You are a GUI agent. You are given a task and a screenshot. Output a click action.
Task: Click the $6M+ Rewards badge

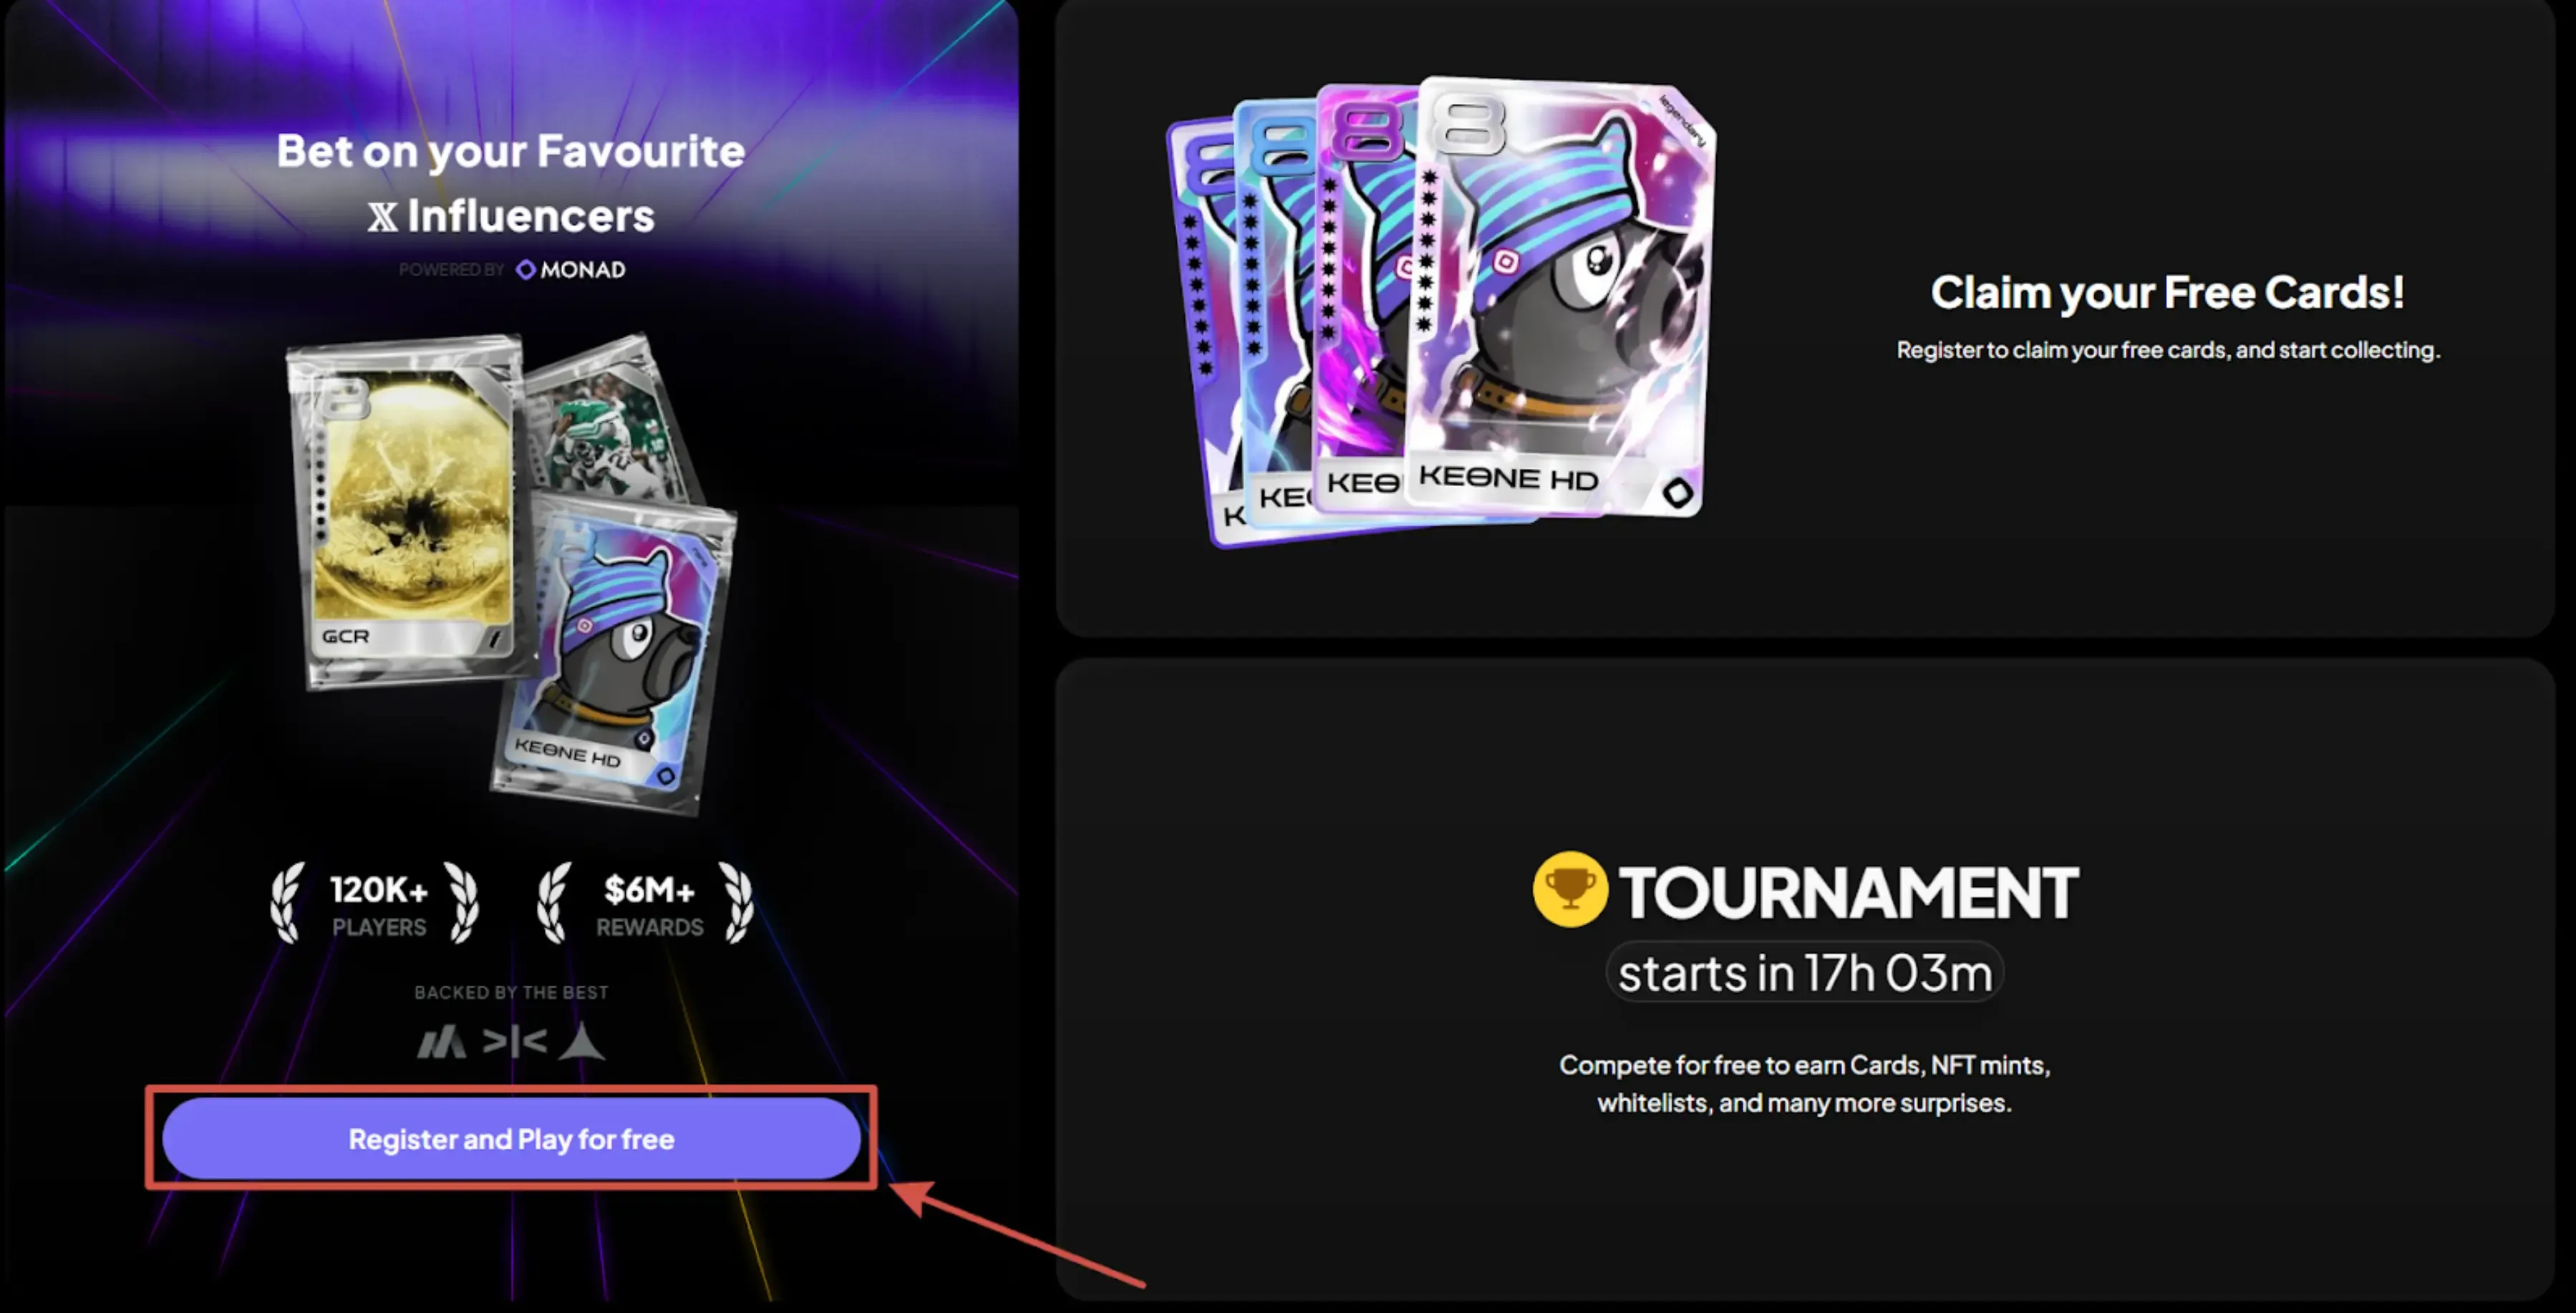tap(646, 904)
